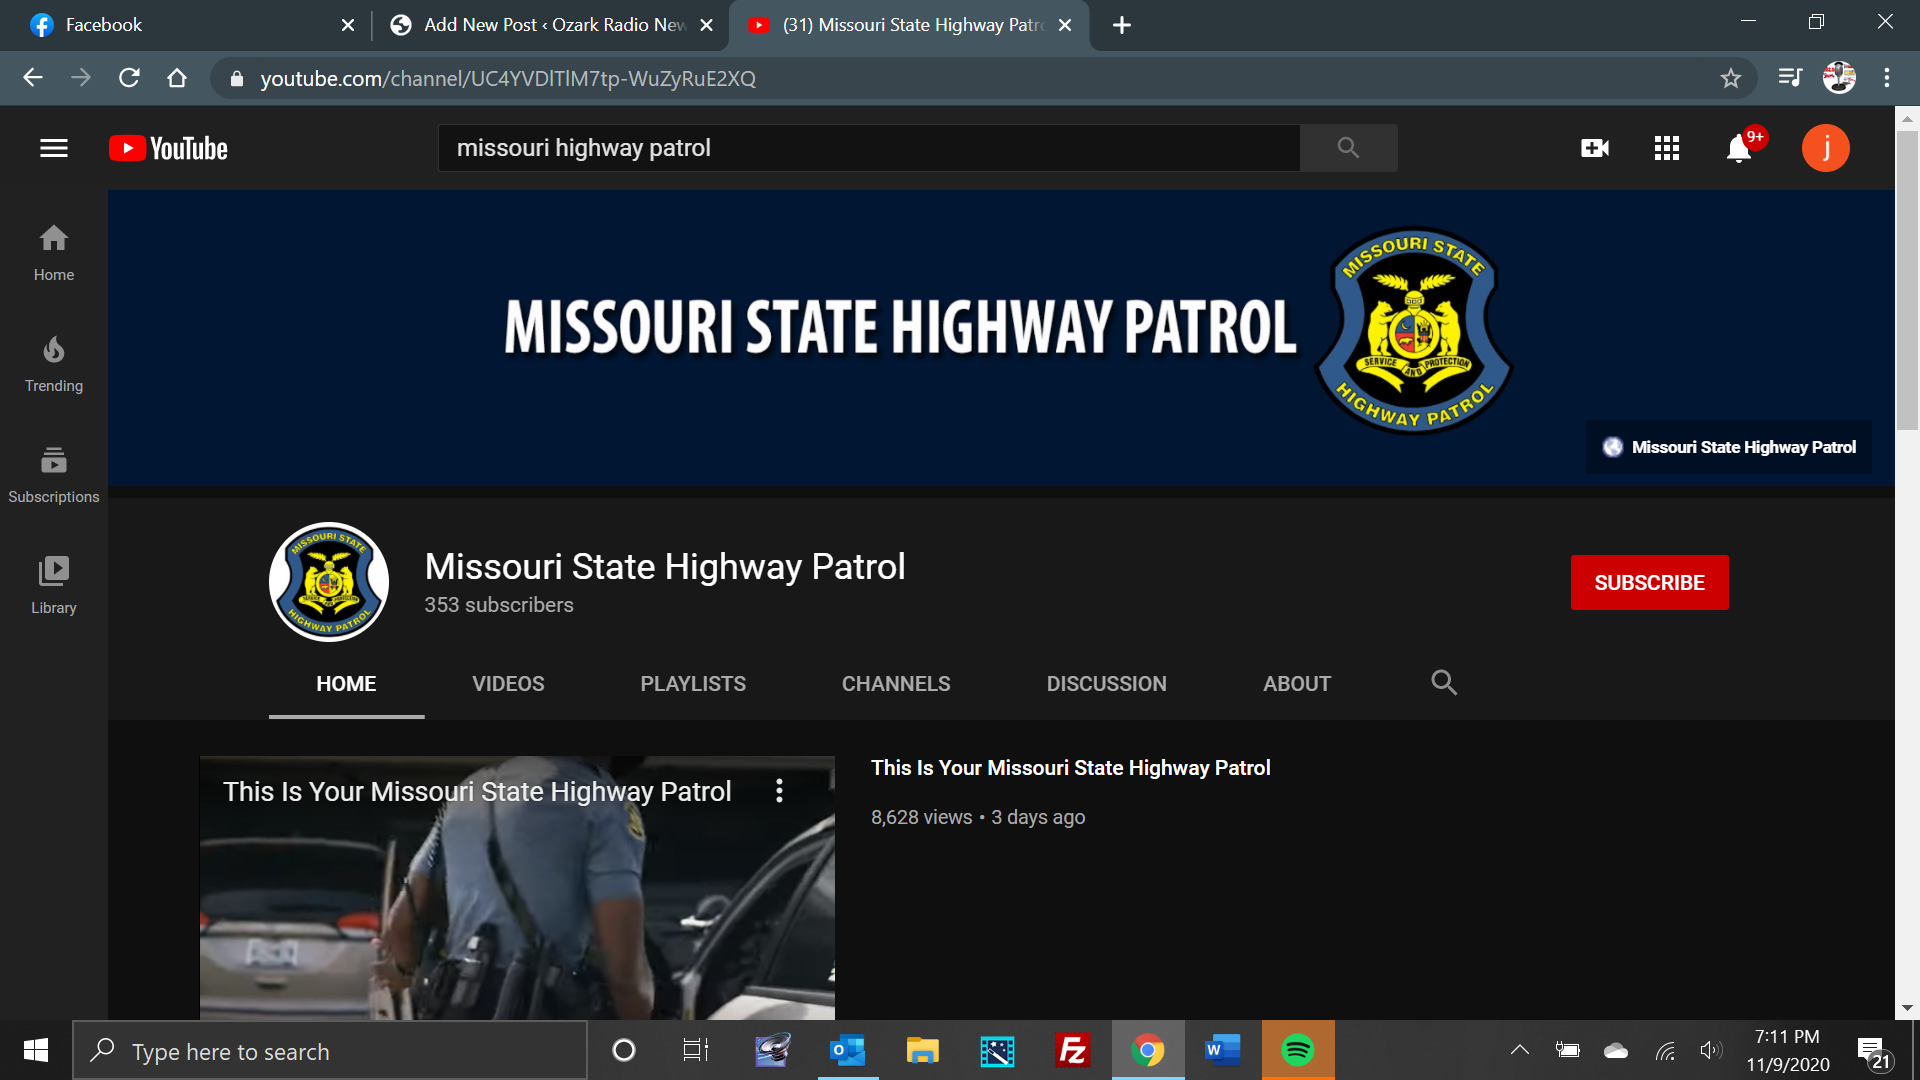
Task: Open the YouTube hamburger guide menu
Action: point(54,148)
